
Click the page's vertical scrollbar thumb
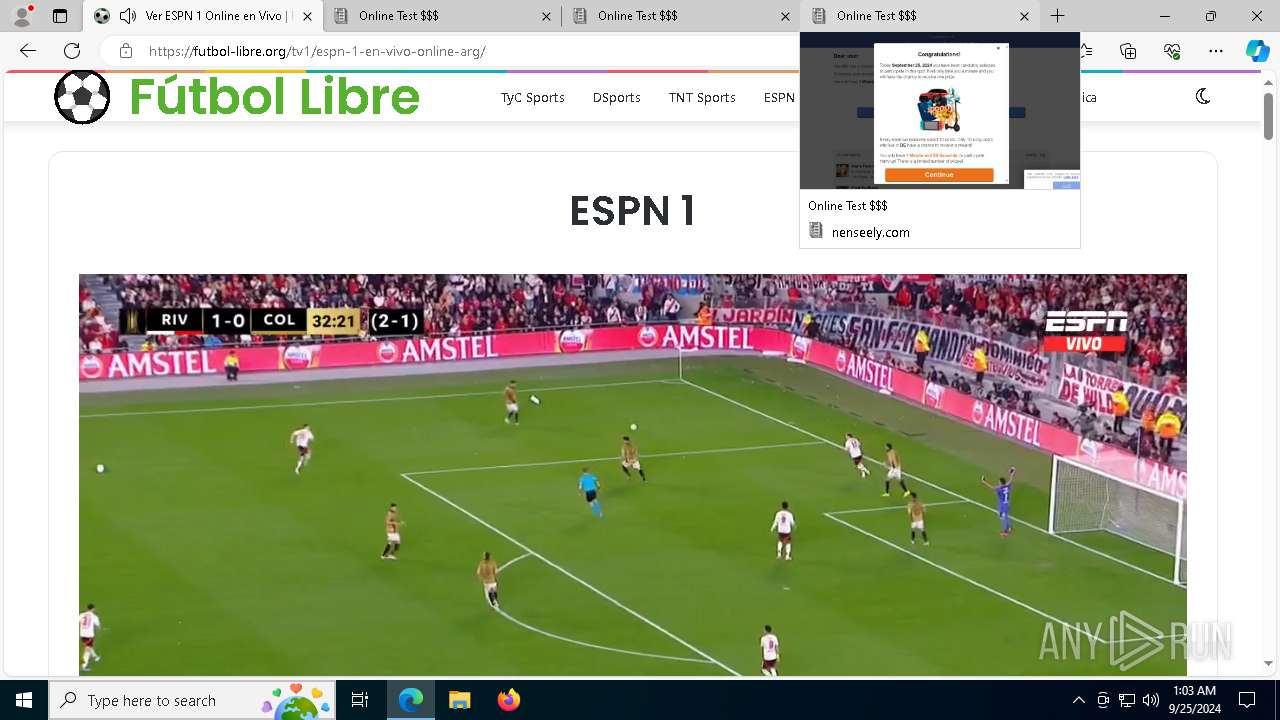[1268, 116]
